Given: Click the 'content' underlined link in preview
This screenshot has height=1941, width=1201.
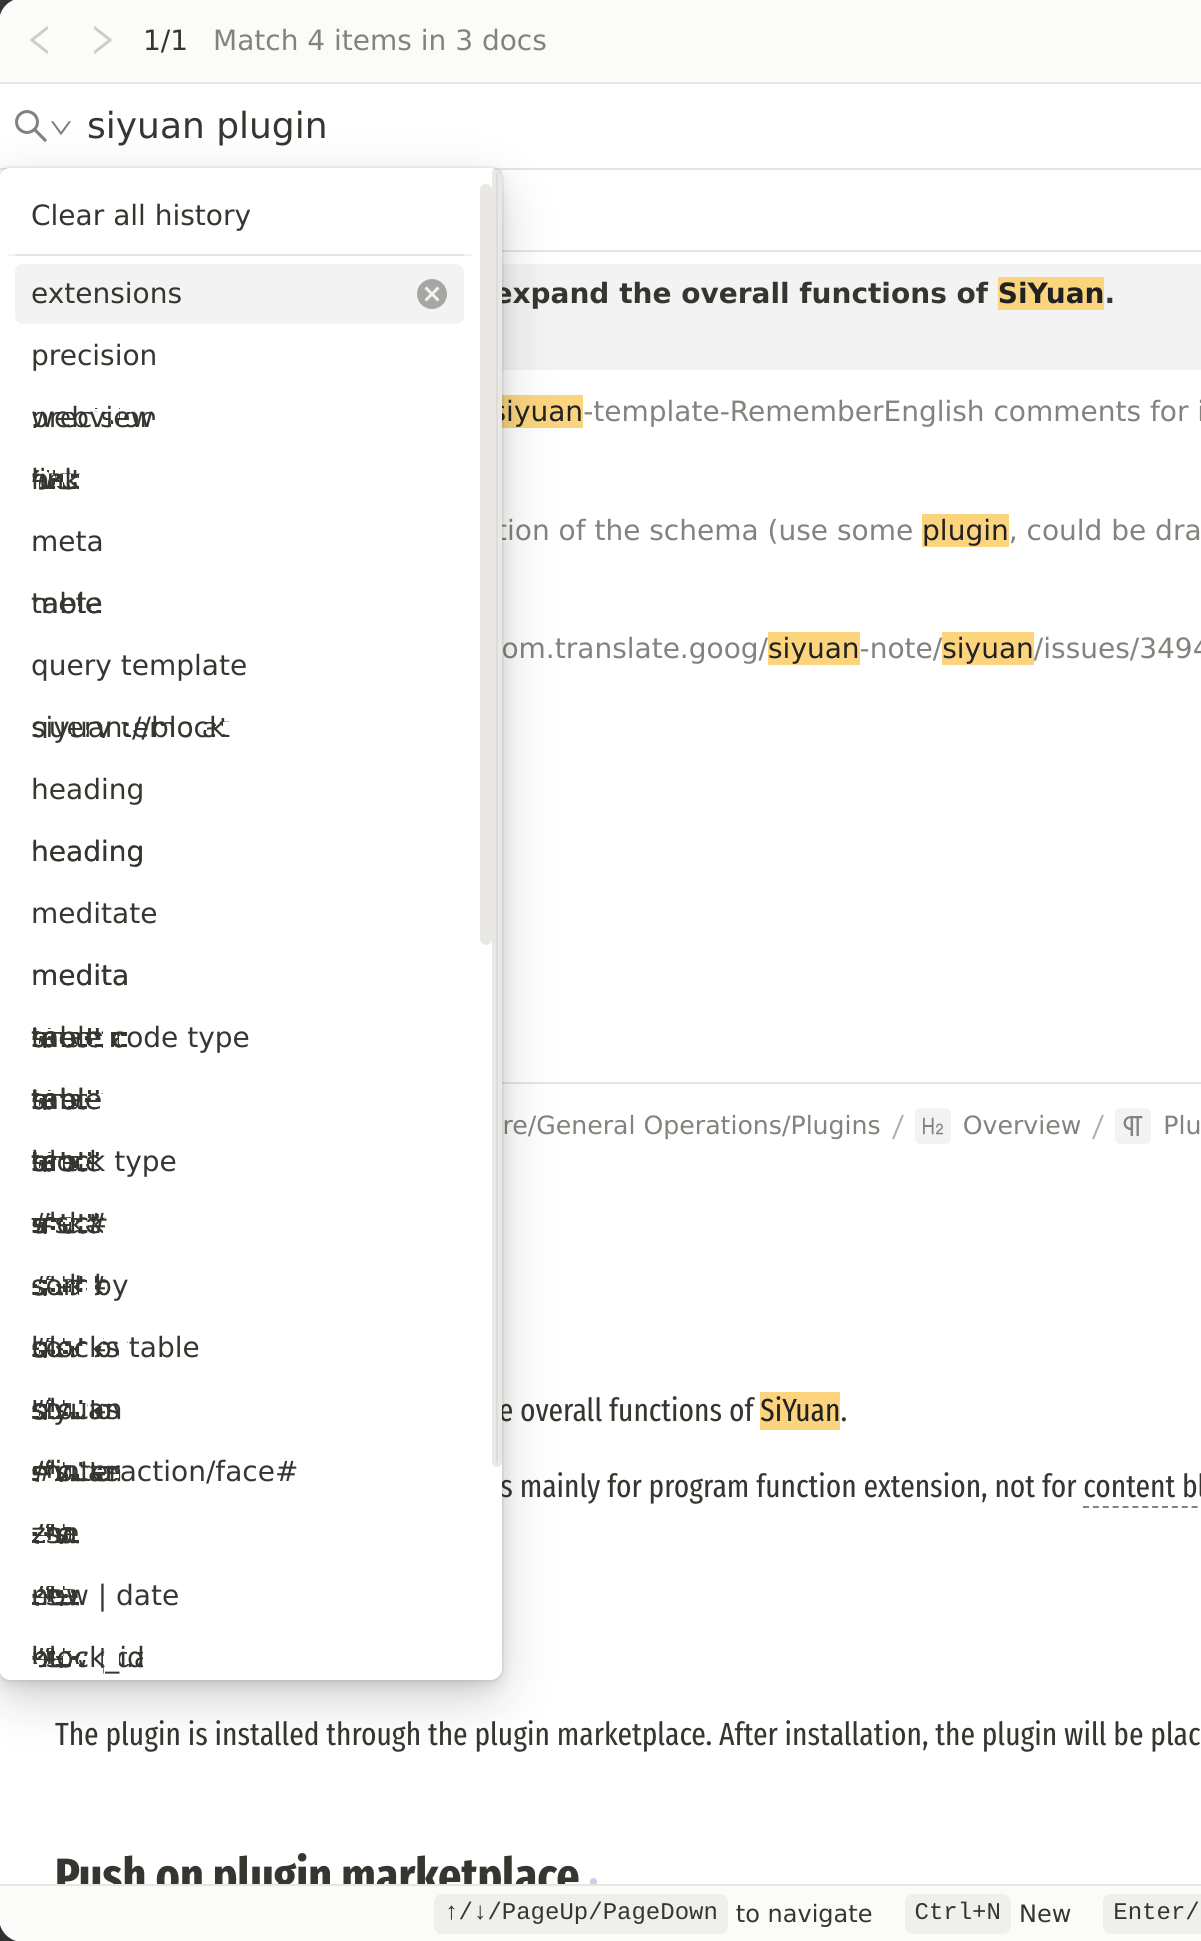Looking at the screenshot, I should (x=1128, y=1487).
